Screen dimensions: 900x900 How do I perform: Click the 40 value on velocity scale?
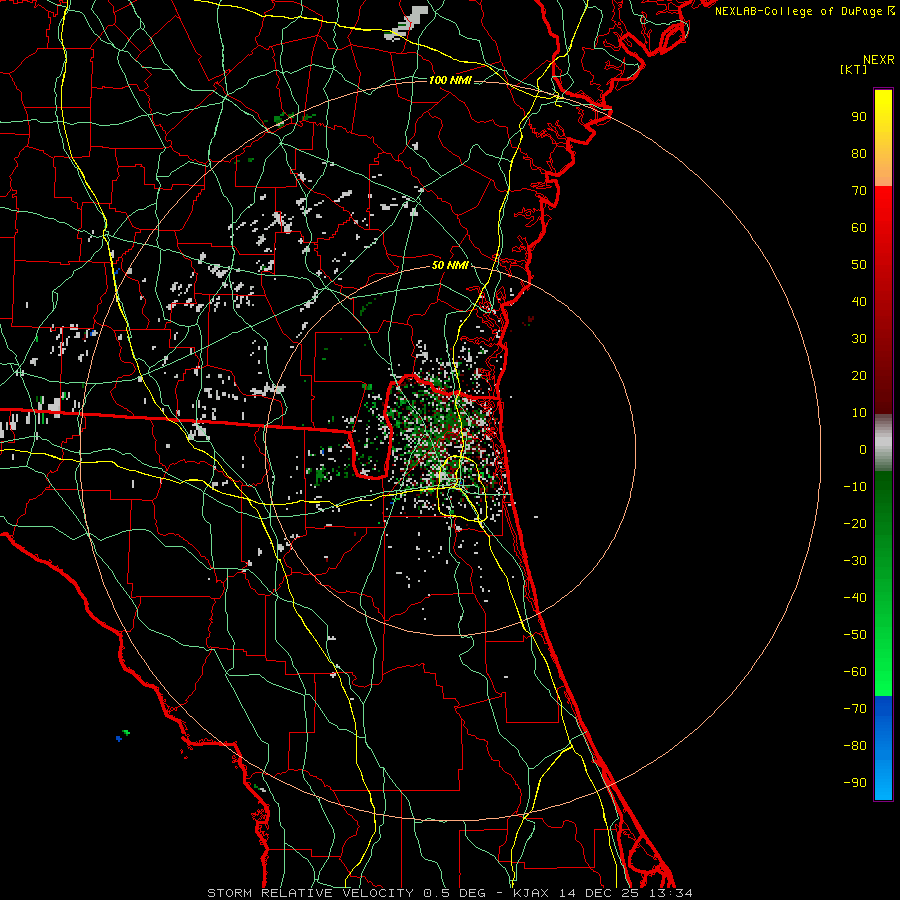(x=859, y=302)
